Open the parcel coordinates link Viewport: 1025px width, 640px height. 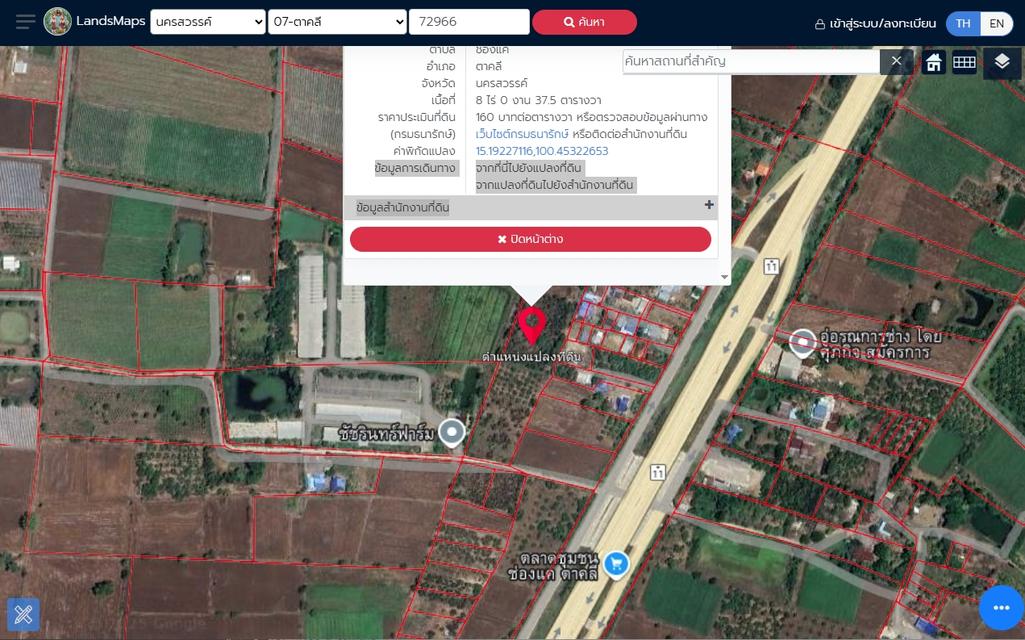[541, 151]
